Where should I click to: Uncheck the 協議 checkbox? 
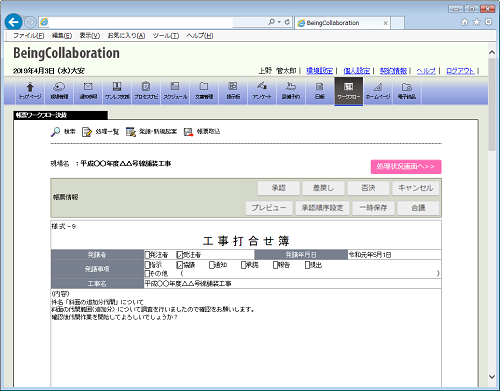tap(180, 265)
